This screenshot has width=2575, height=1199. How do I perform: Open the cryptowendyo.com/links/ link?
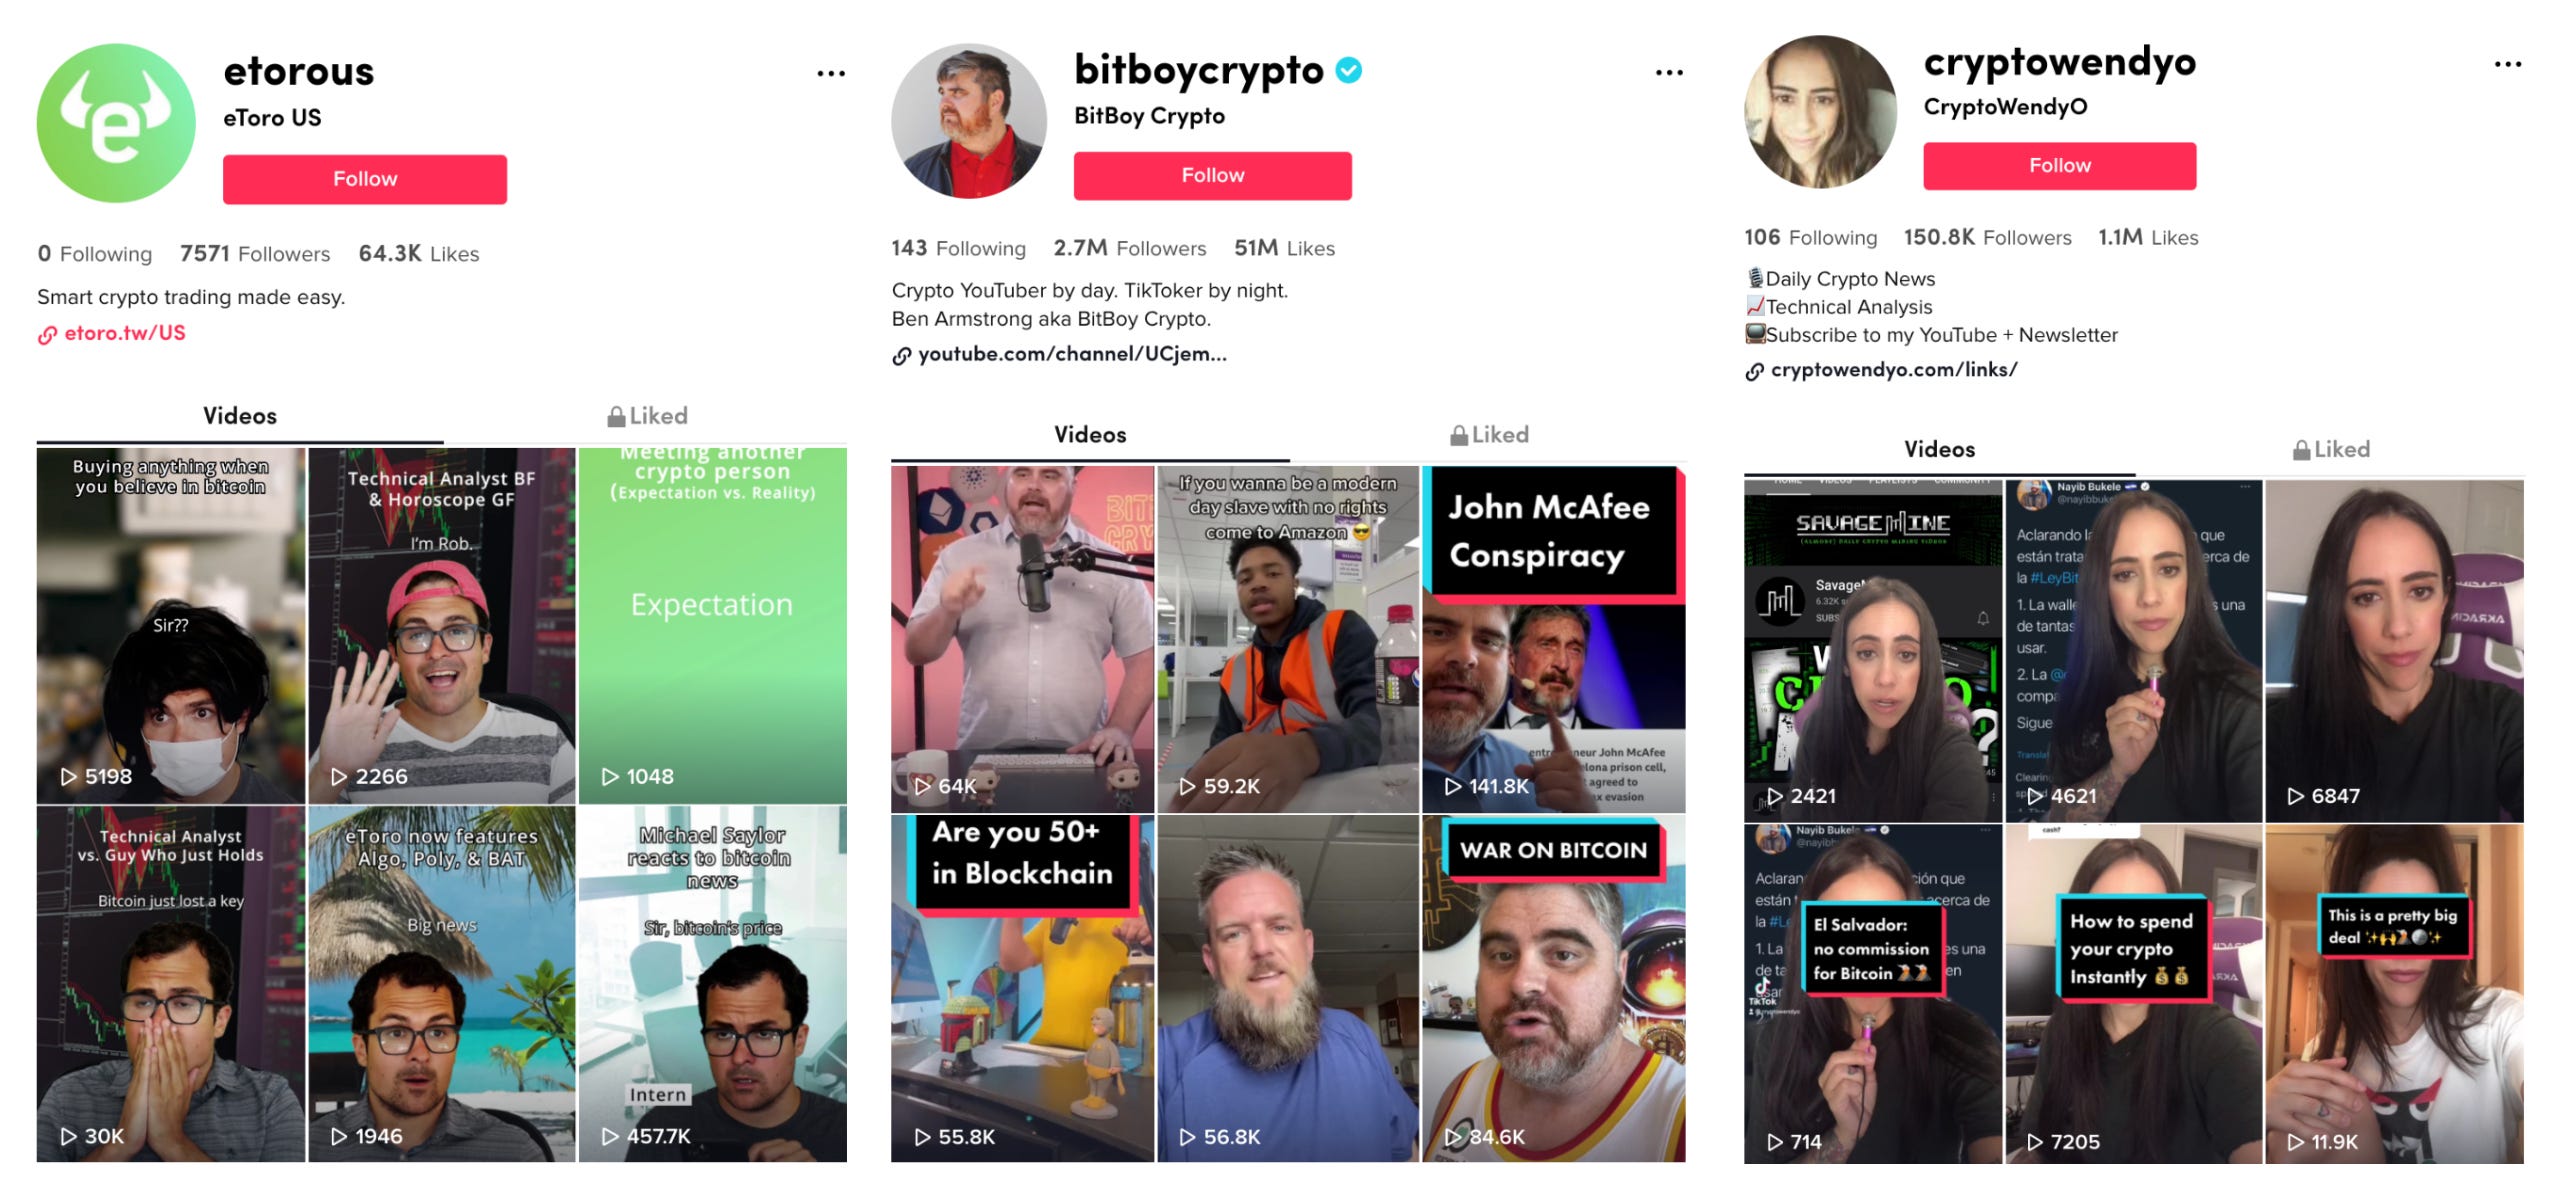coord(1894,370)
